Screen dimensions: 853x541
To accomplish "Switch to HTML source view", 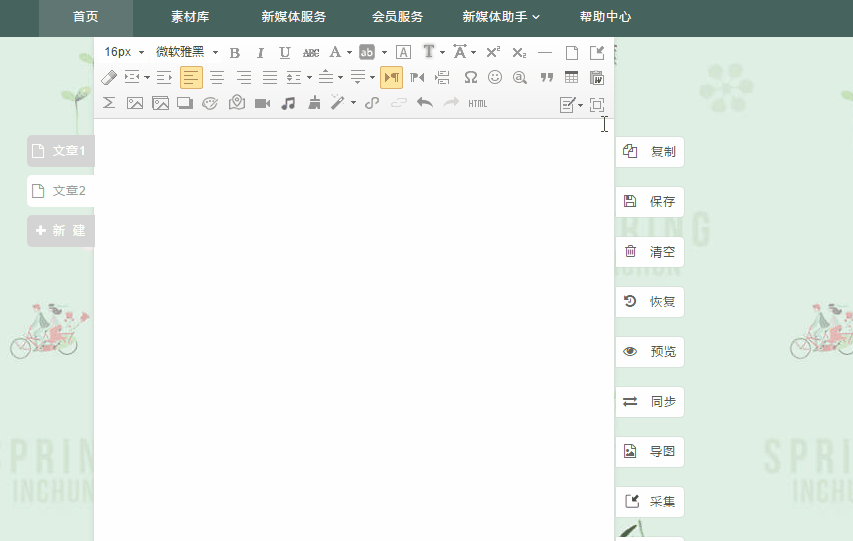I will click(x=478, y=103).
